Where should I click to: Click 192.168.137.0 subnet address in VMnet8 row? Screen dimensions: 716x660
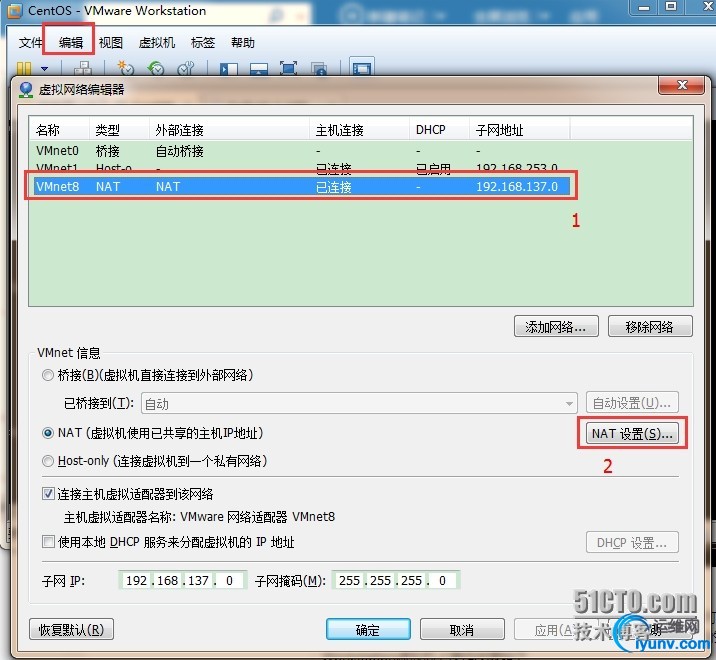pos(517,187)
